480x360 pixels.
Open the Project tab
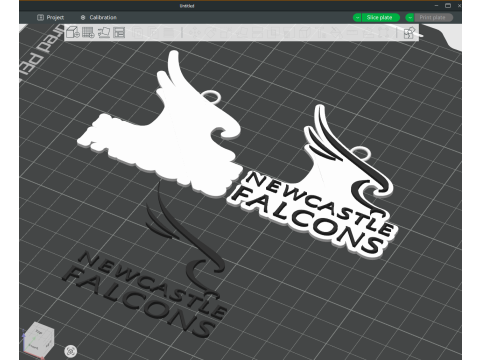click(51, 17)
